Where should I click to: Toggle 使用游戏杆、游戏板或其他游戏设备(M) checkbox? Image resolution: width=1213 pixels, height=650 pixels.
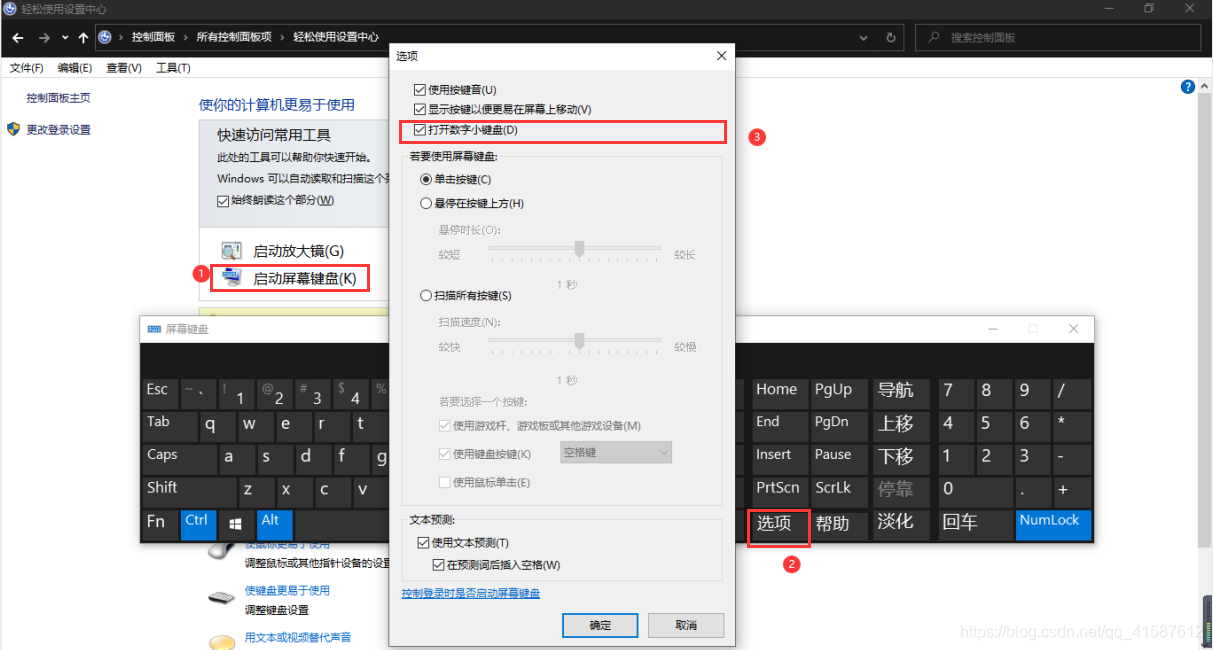(445, 425)
